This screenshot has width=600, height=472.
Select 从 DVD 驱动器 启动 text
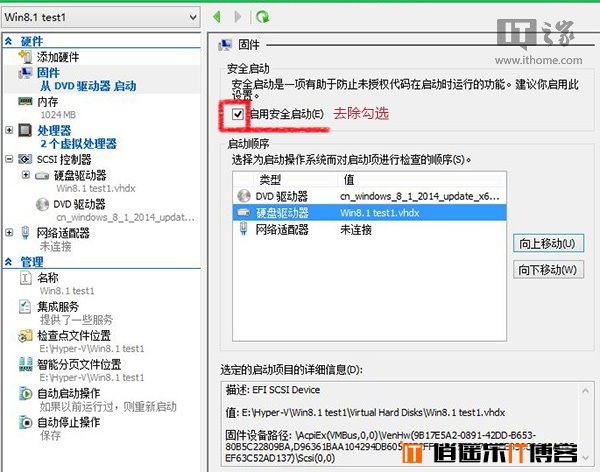point(88,86)
